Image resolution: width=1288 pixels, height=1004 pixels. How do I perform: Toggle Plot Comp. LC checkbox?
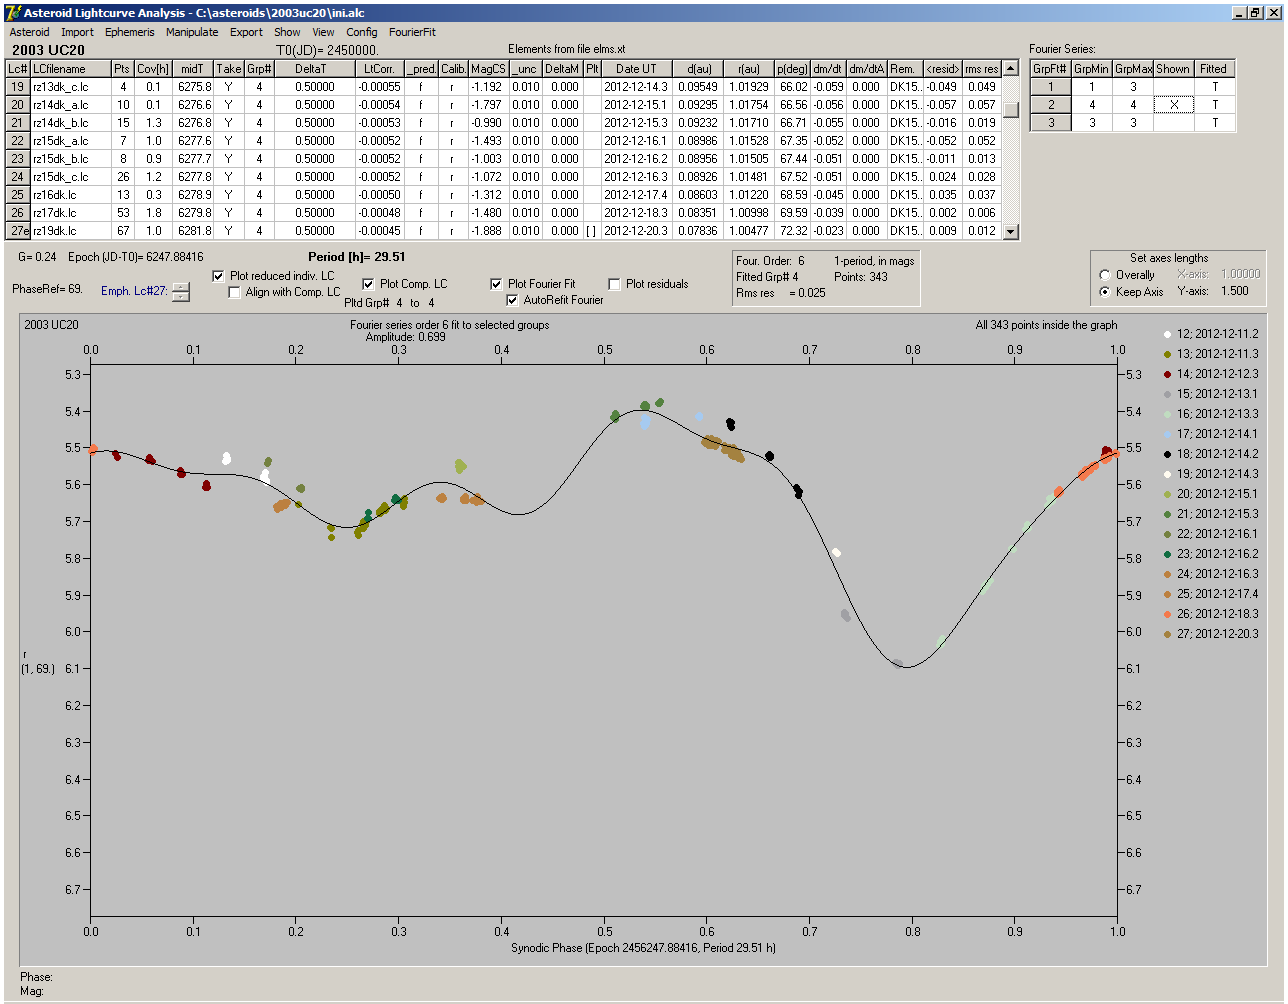point(368,284)
